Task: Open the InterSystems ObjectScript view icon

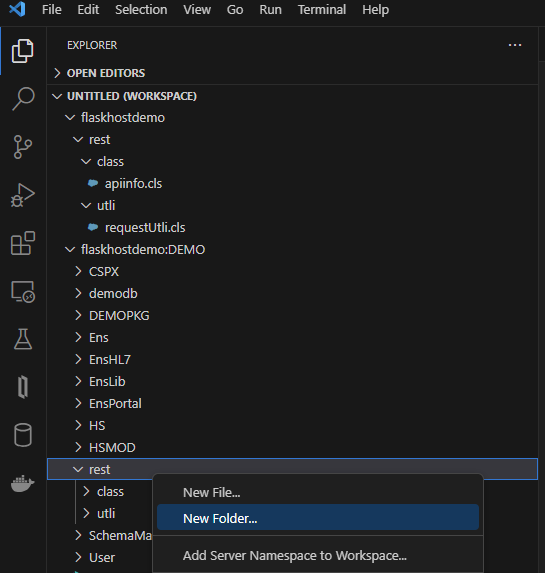Action: coord(23,387)
